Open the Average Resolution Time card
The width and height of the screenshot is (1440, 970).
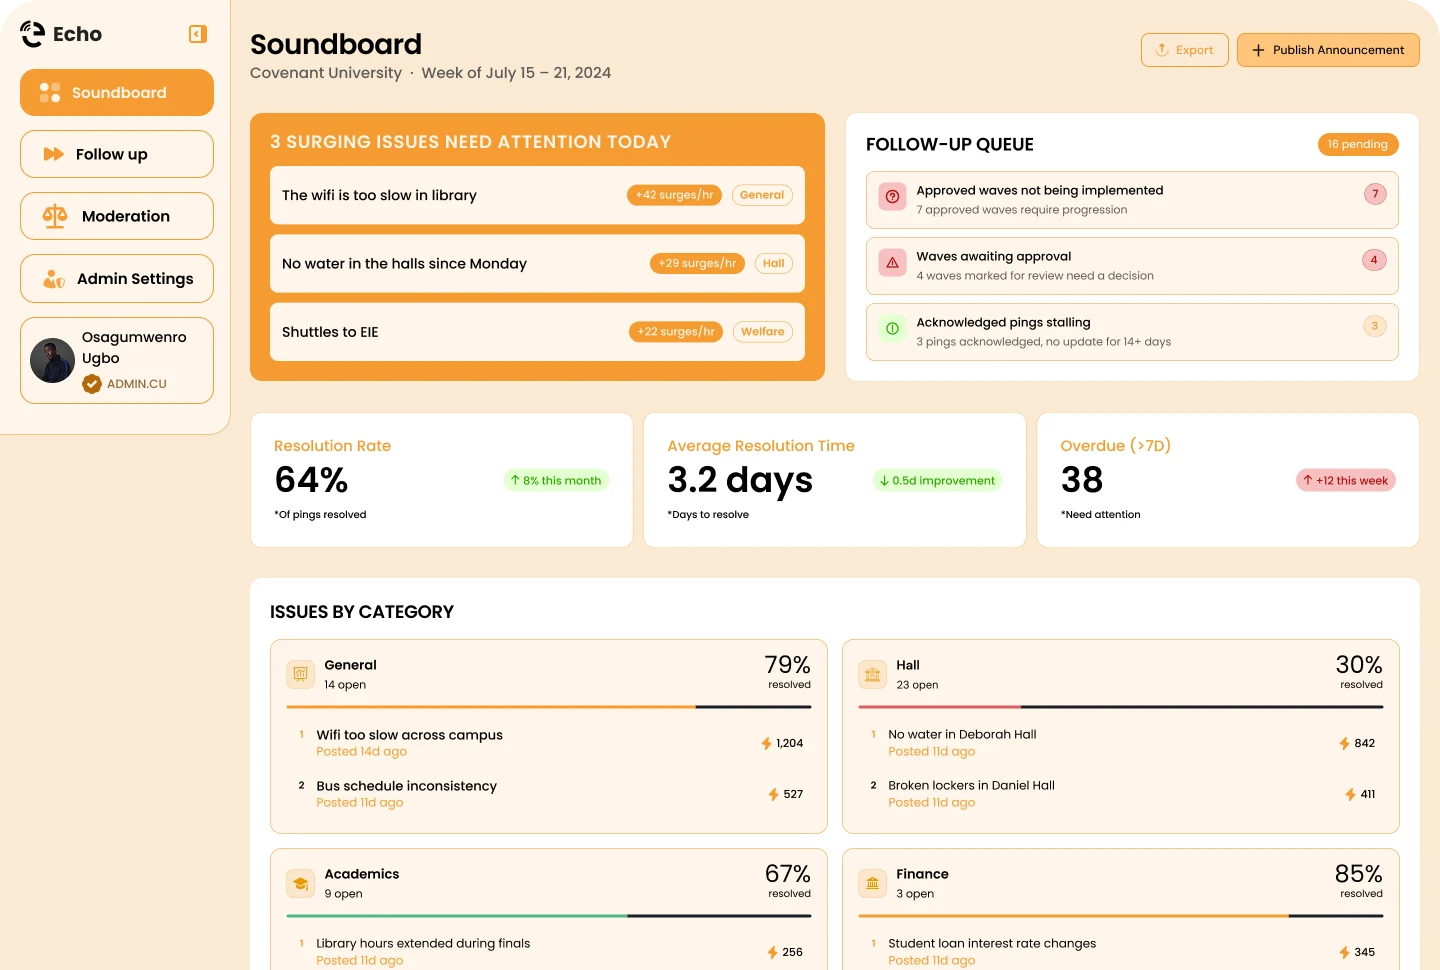(835, 480)
